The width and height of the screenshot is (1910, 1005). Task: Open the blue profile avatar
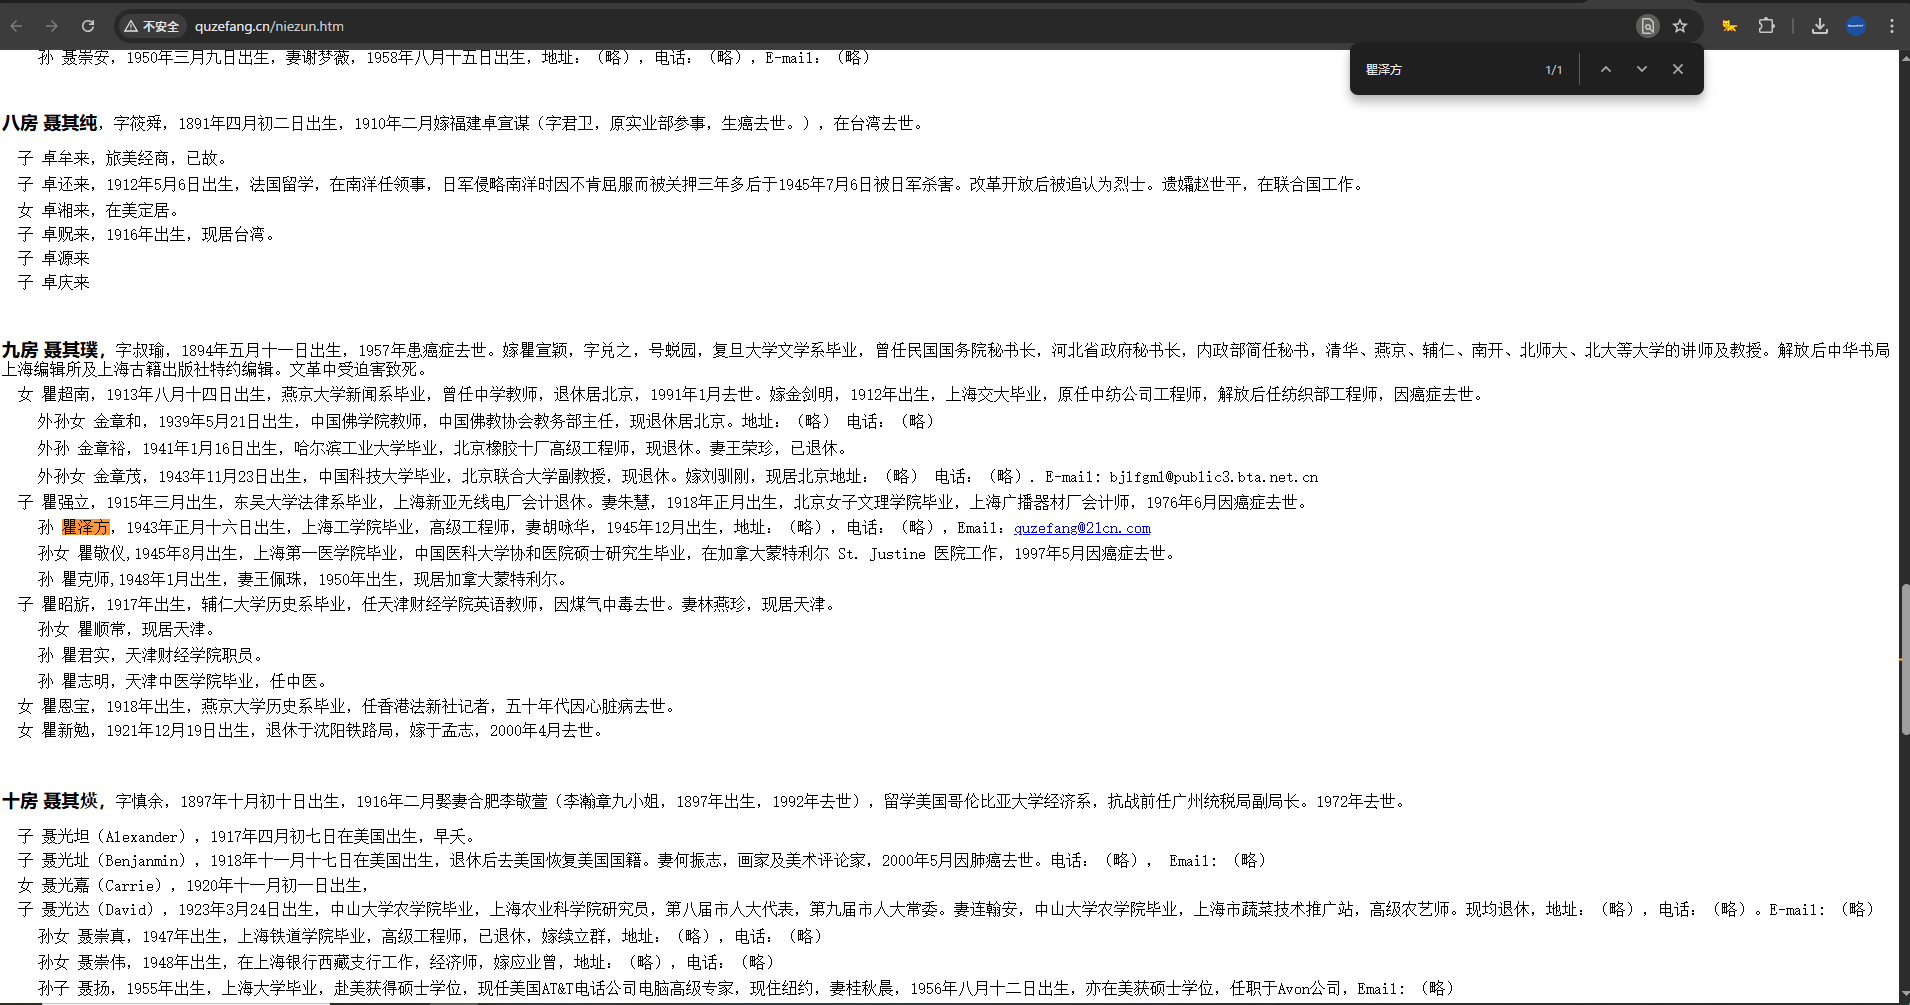pyautogui.click(x=1856, y=26)
